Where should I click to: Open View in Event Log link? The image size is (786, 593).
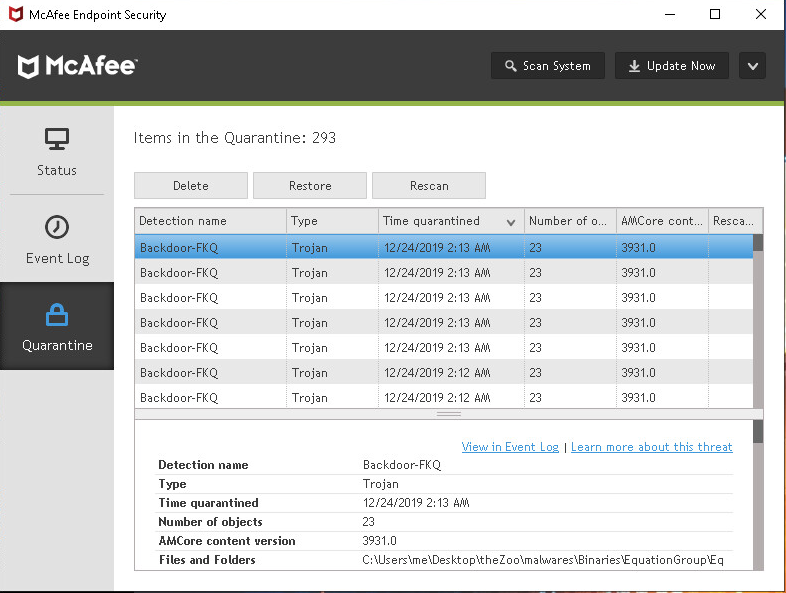point(510,447)
